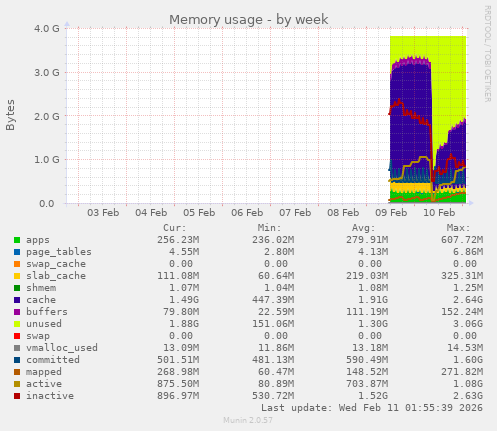Image resolution: width=497 pixels, height=431 pixels.
Task: Select the 'mapped' legend label
Action: tap(44, 372)
